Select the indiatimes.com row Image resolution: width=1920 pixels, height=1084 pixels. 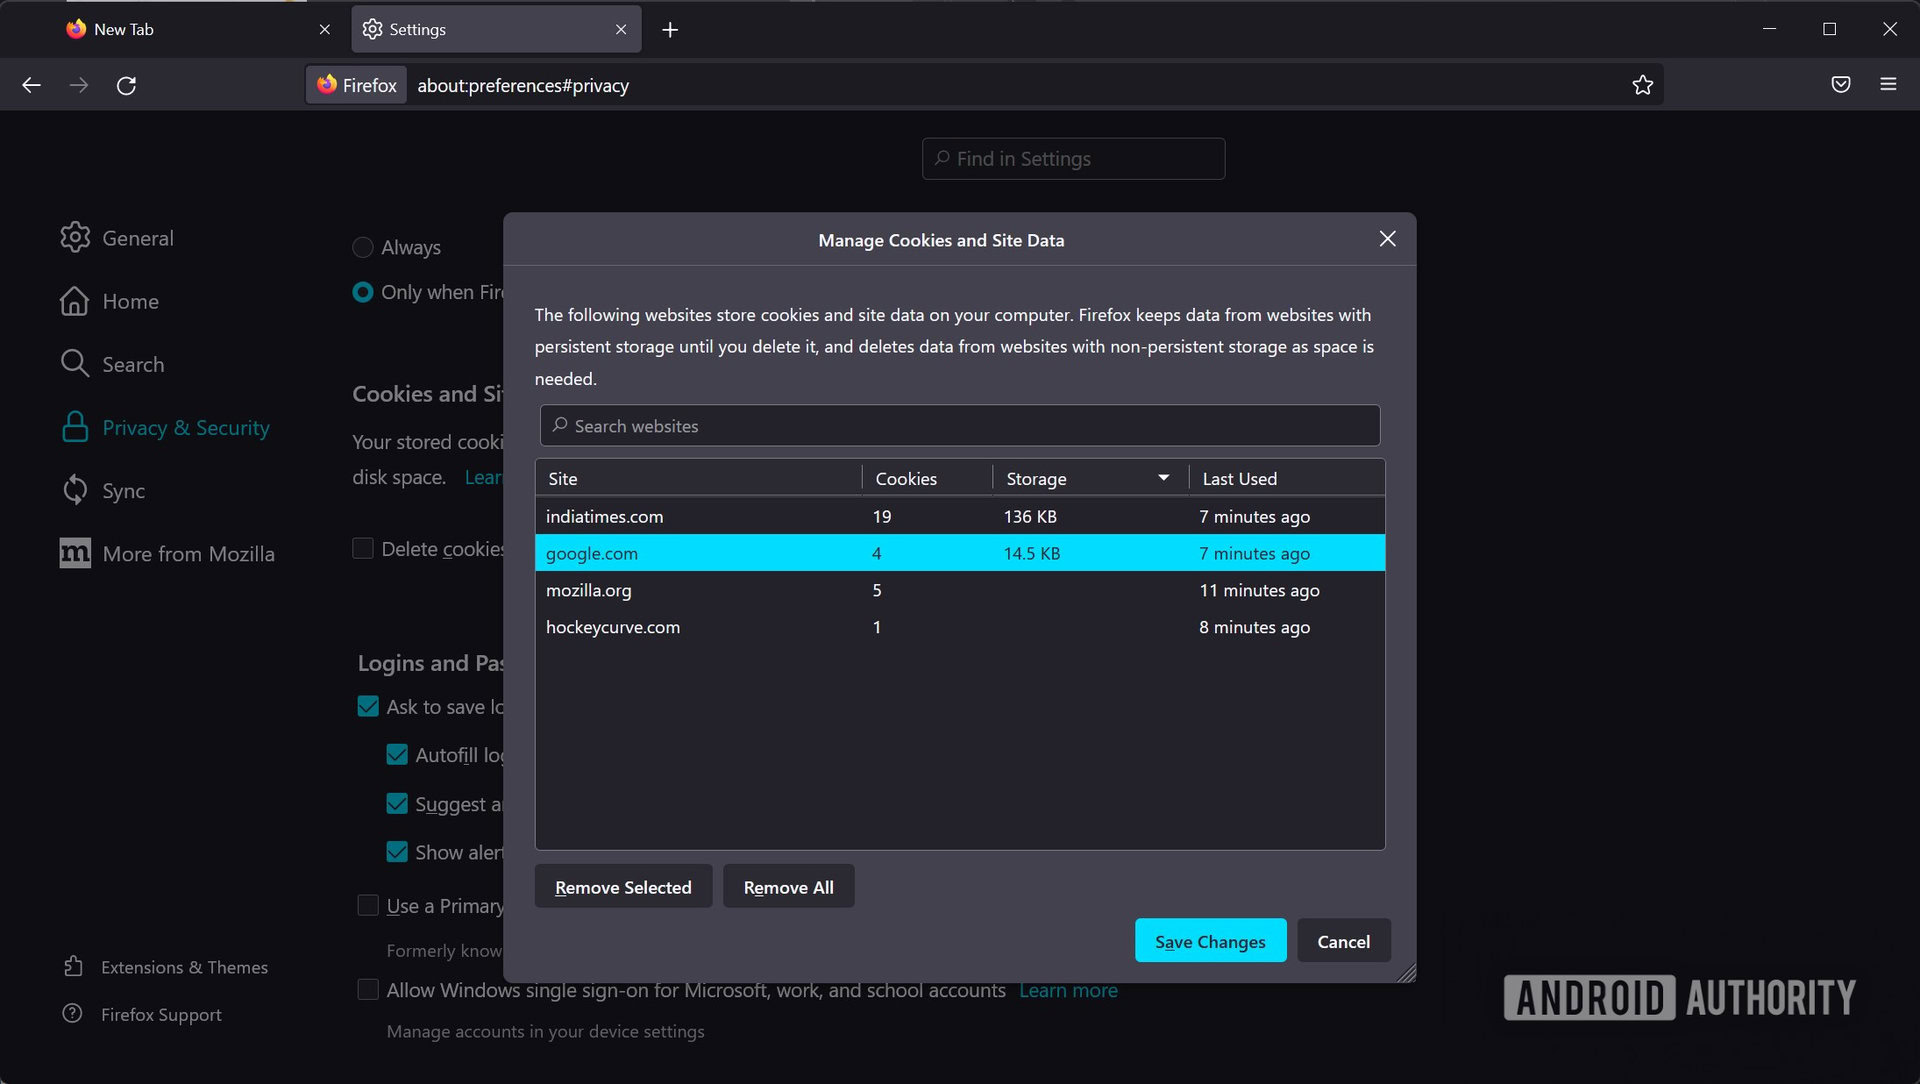pos(959,516)
